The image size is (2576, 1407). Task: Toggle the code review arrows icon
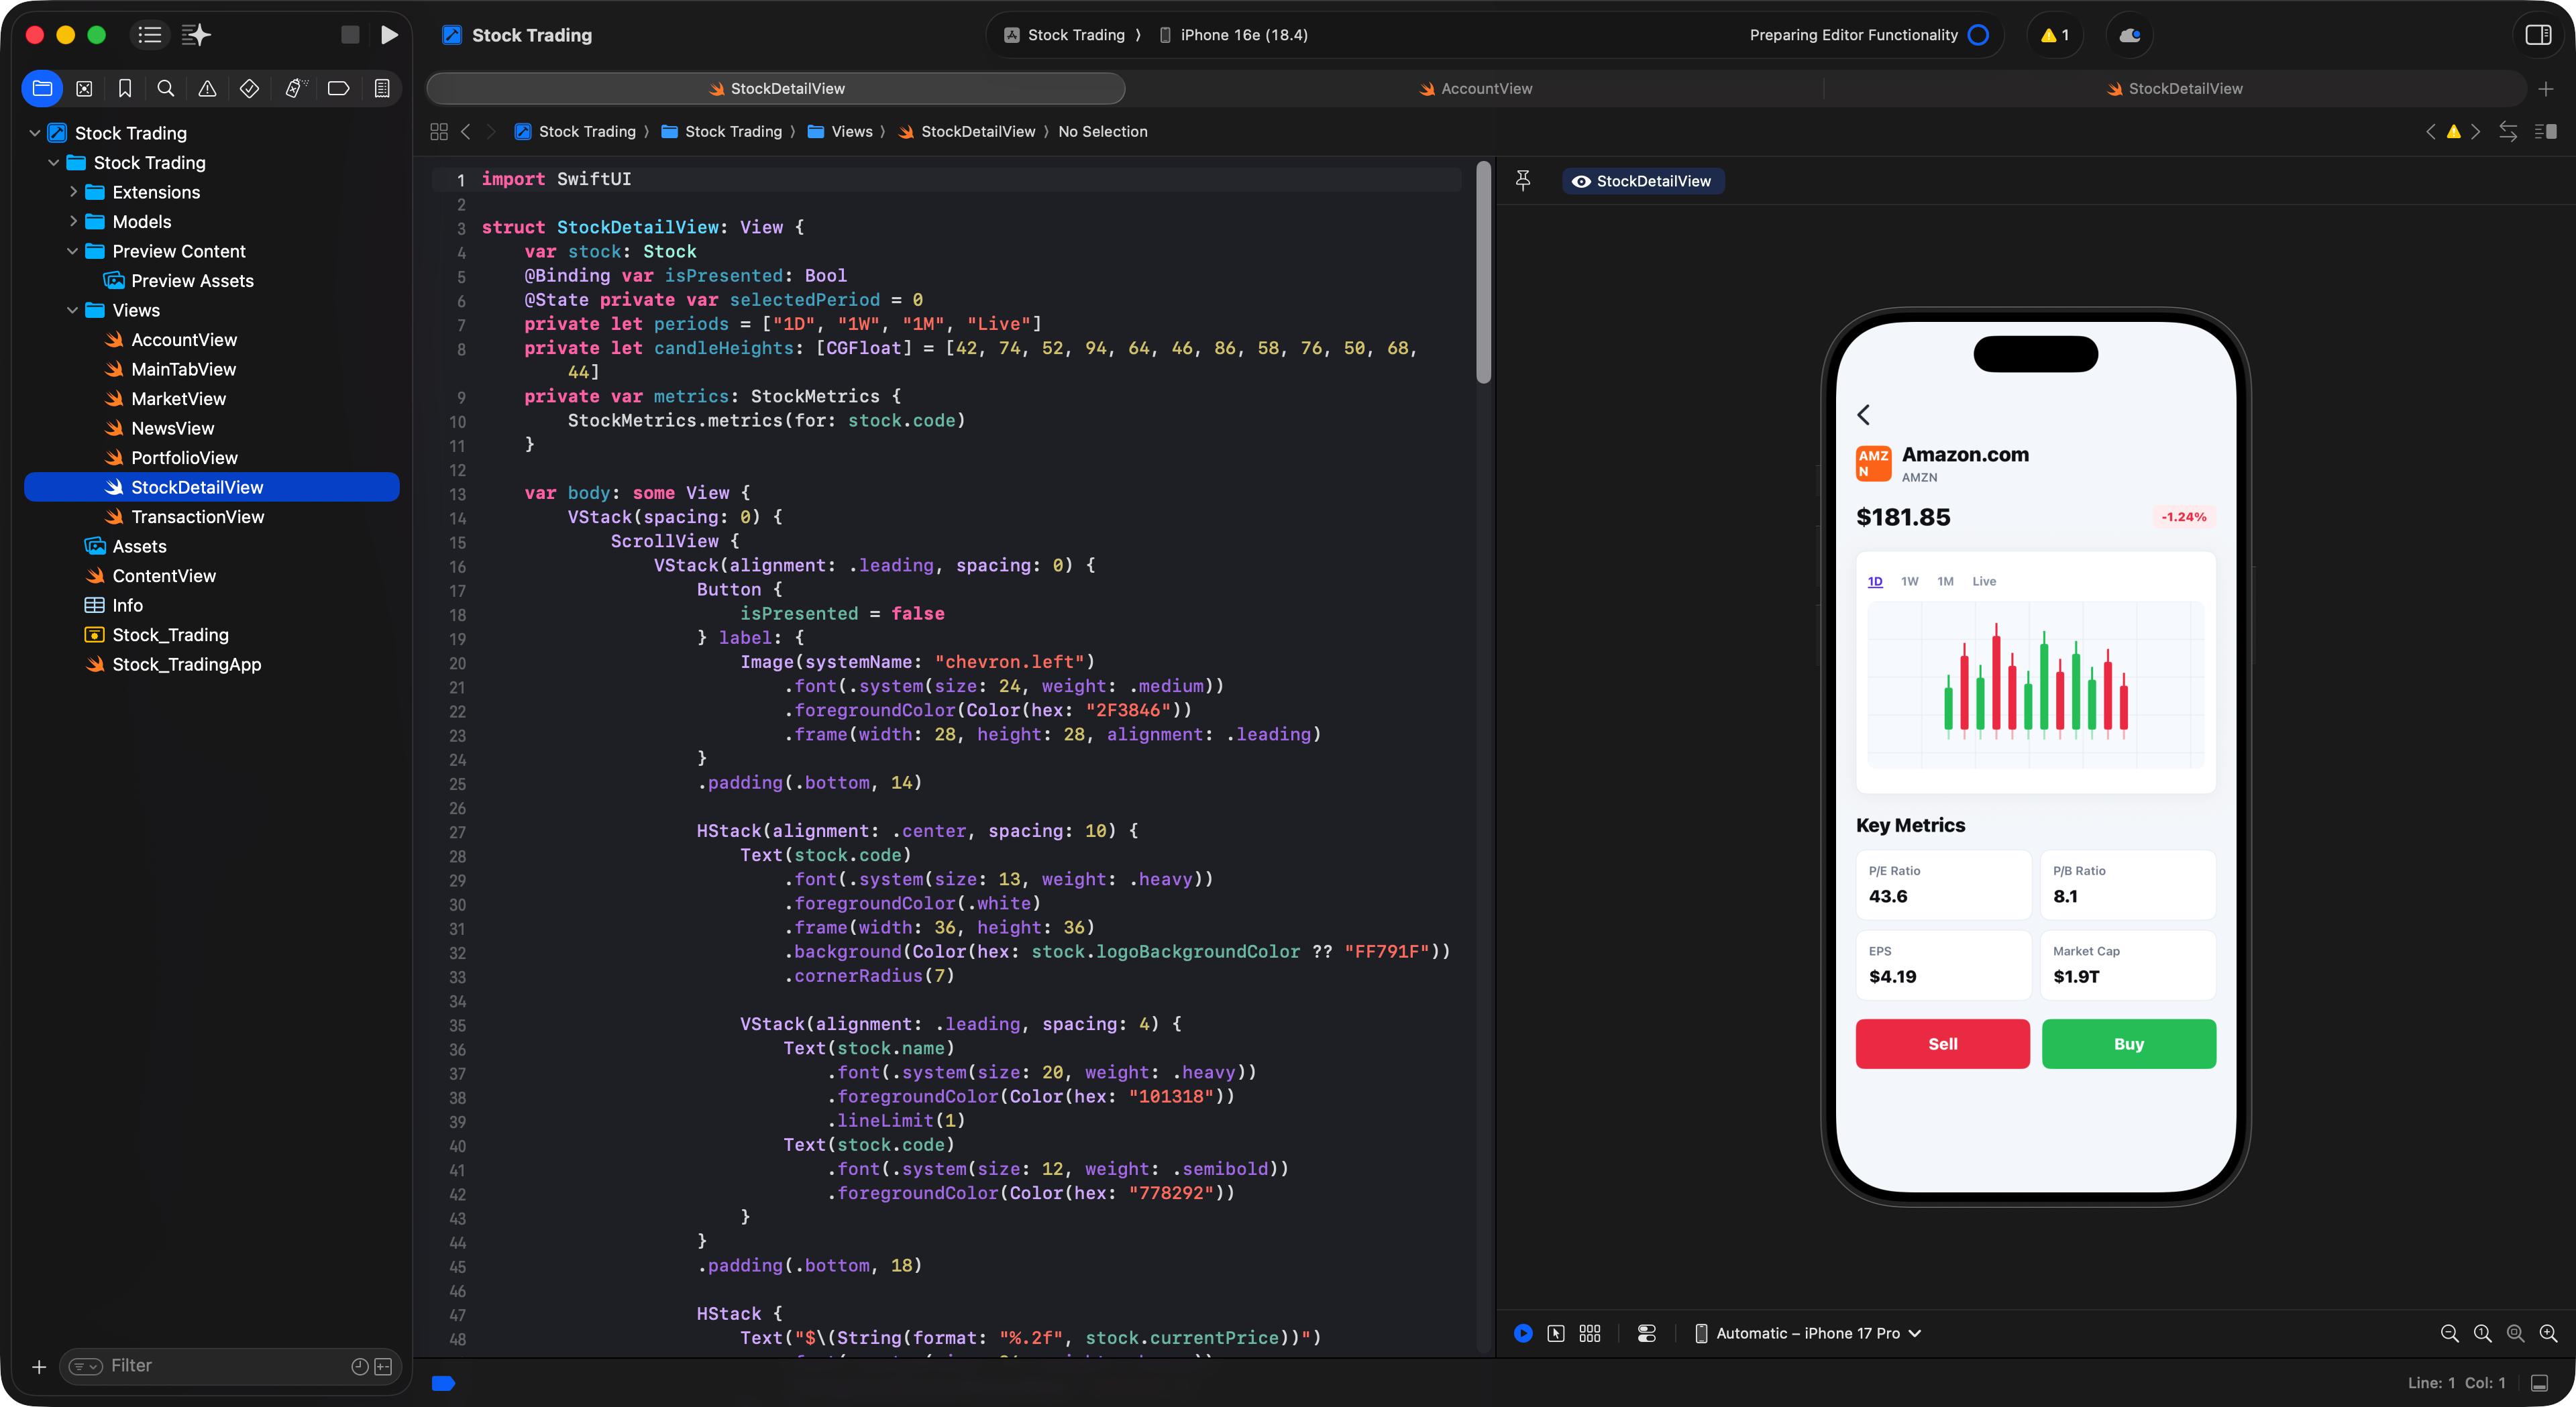(2508, 132)
